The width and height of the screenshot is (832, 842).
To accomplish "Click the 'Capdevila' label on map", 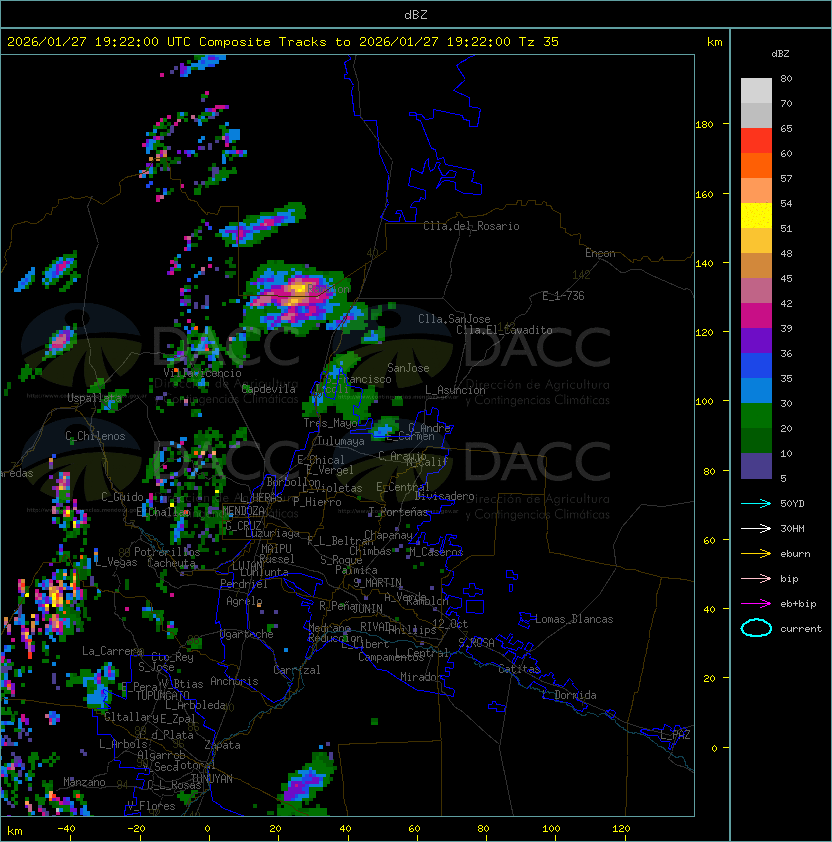I will point(268,389).
